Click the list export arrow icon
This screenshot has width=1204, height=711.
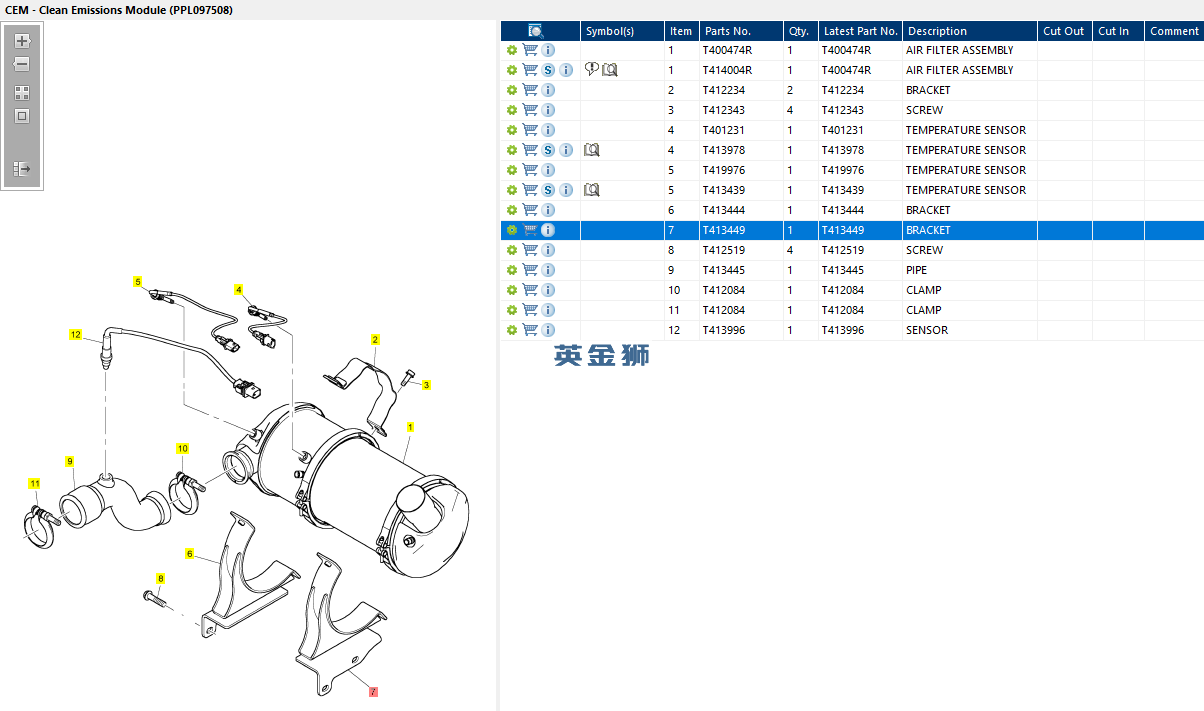point(22,169)
